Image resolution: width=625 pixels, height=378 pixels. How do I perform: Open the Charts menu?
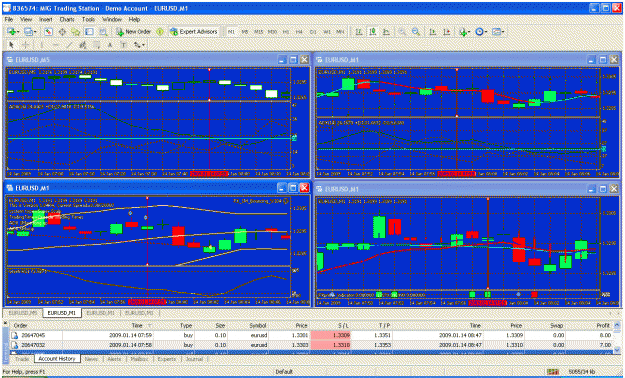pyautogui.click(x=67, y=19)
